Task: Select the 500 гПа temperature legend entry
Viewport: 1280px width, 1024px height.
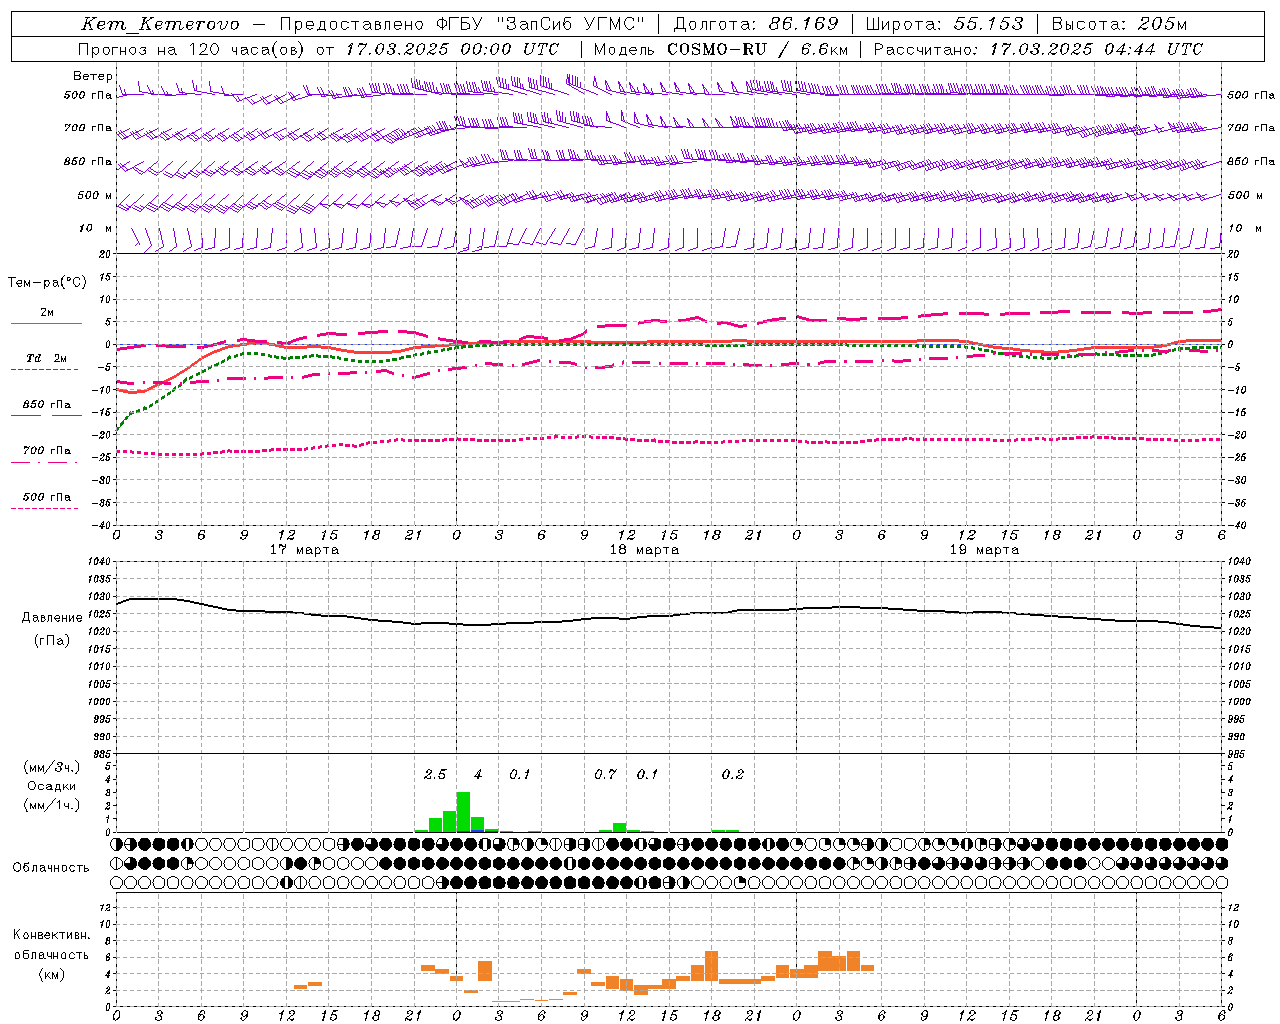Action: (46, 500)
